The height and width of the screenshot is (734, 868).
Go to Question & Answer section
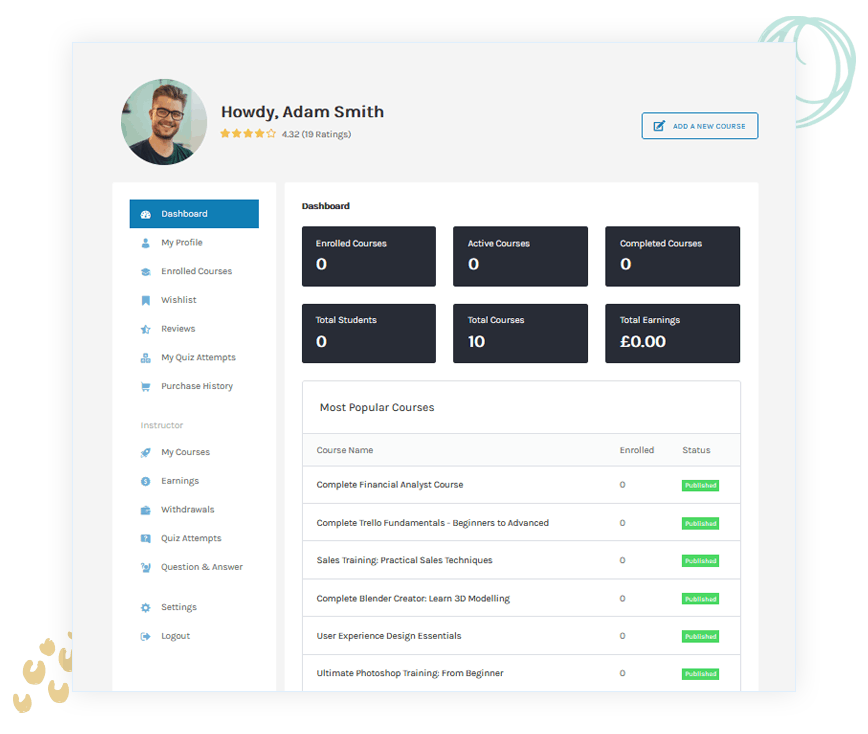pyautogui.click(x=201, y=567)
